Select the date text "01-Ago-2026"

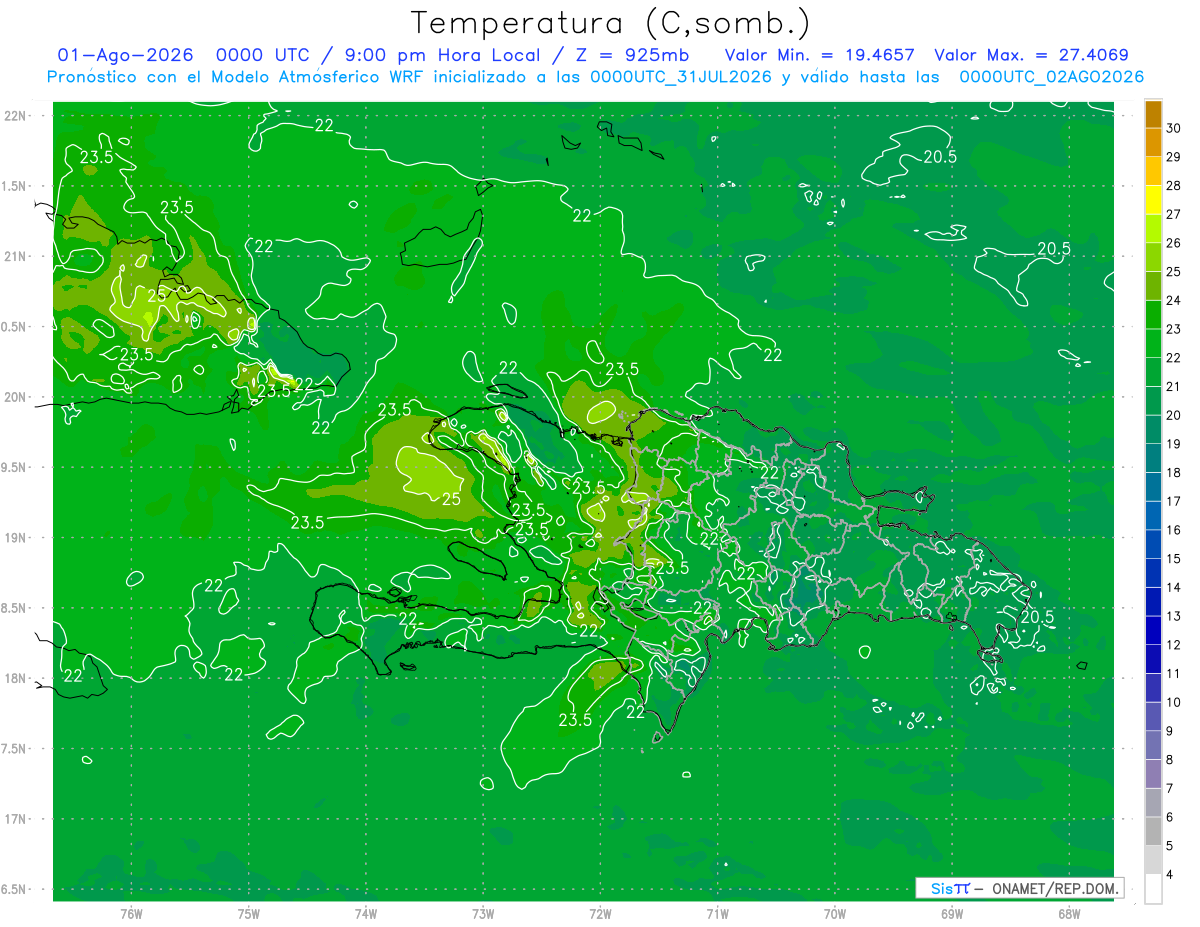coord(126,56)
